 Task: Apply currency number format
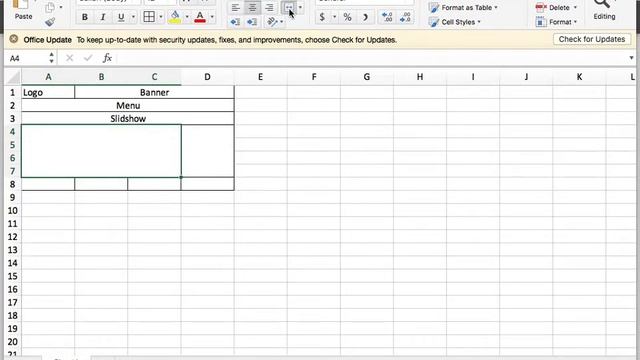coord(322,17)
